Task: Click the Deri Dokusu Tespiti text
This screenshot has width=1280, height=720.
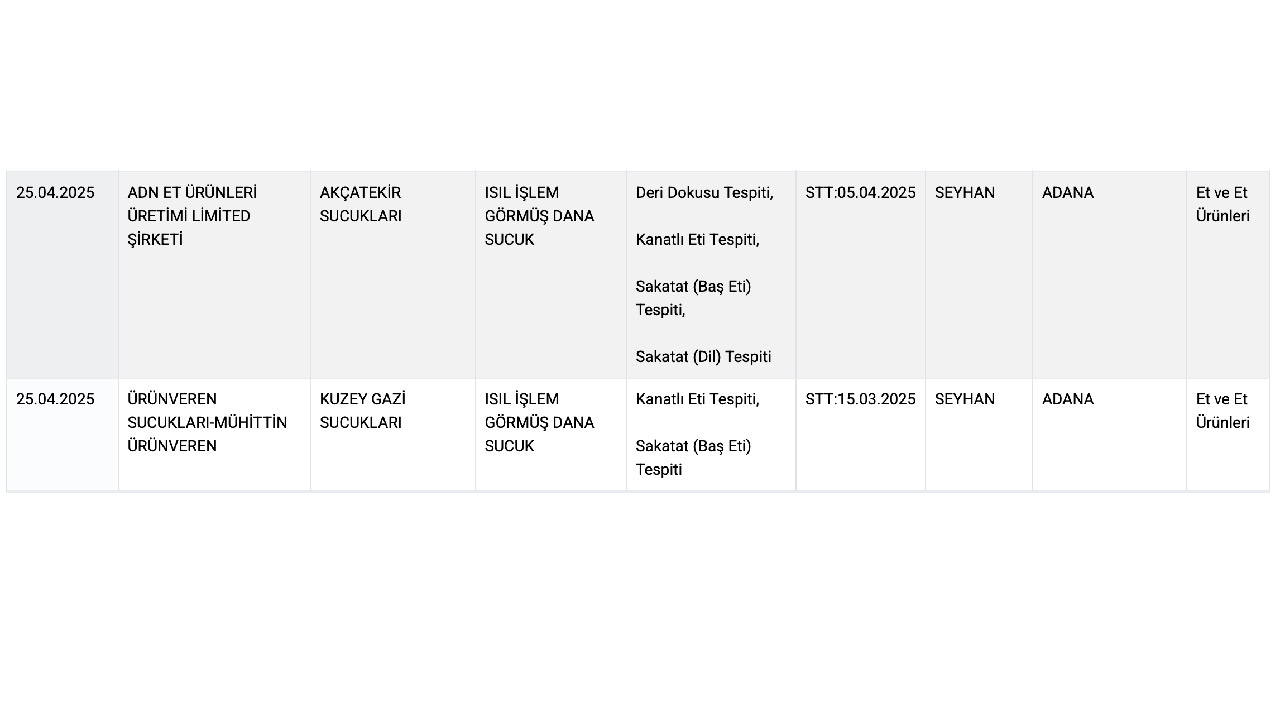Action: click(704, 193)
